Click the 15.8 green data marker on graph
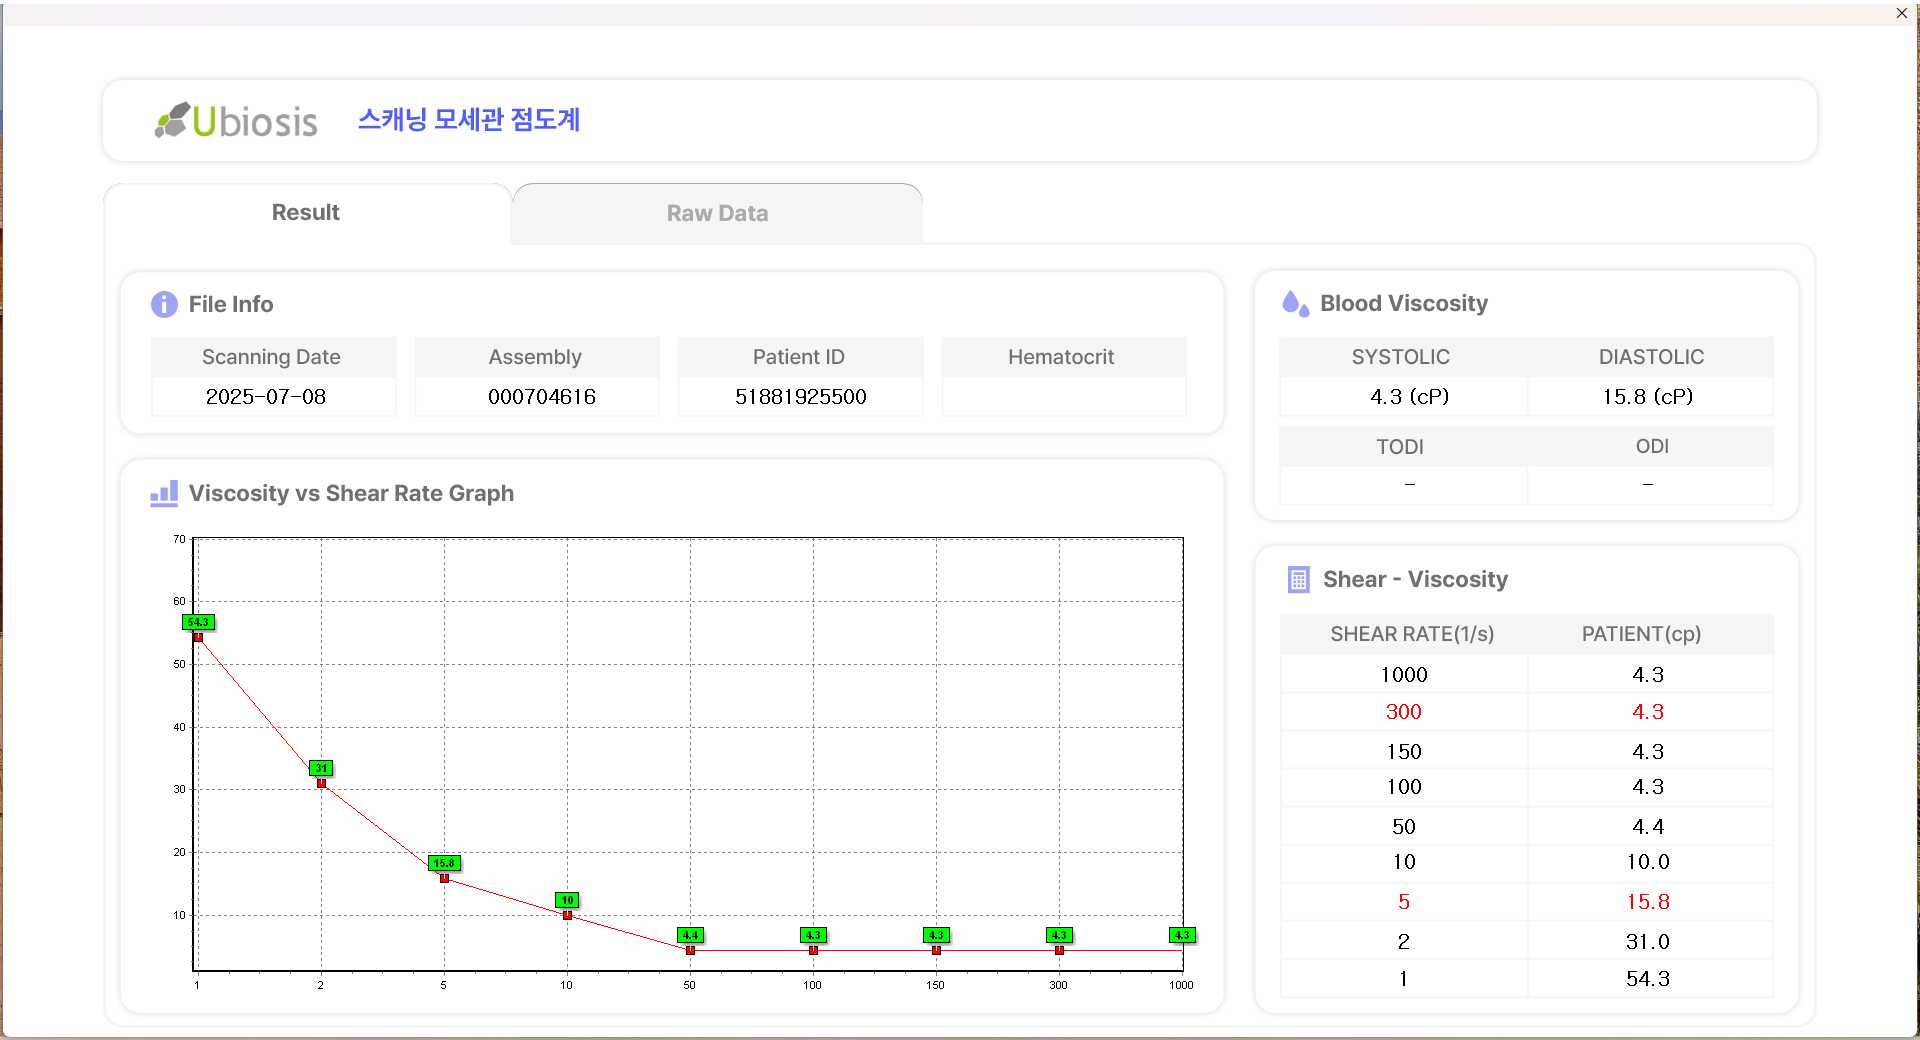 point(444,863)
